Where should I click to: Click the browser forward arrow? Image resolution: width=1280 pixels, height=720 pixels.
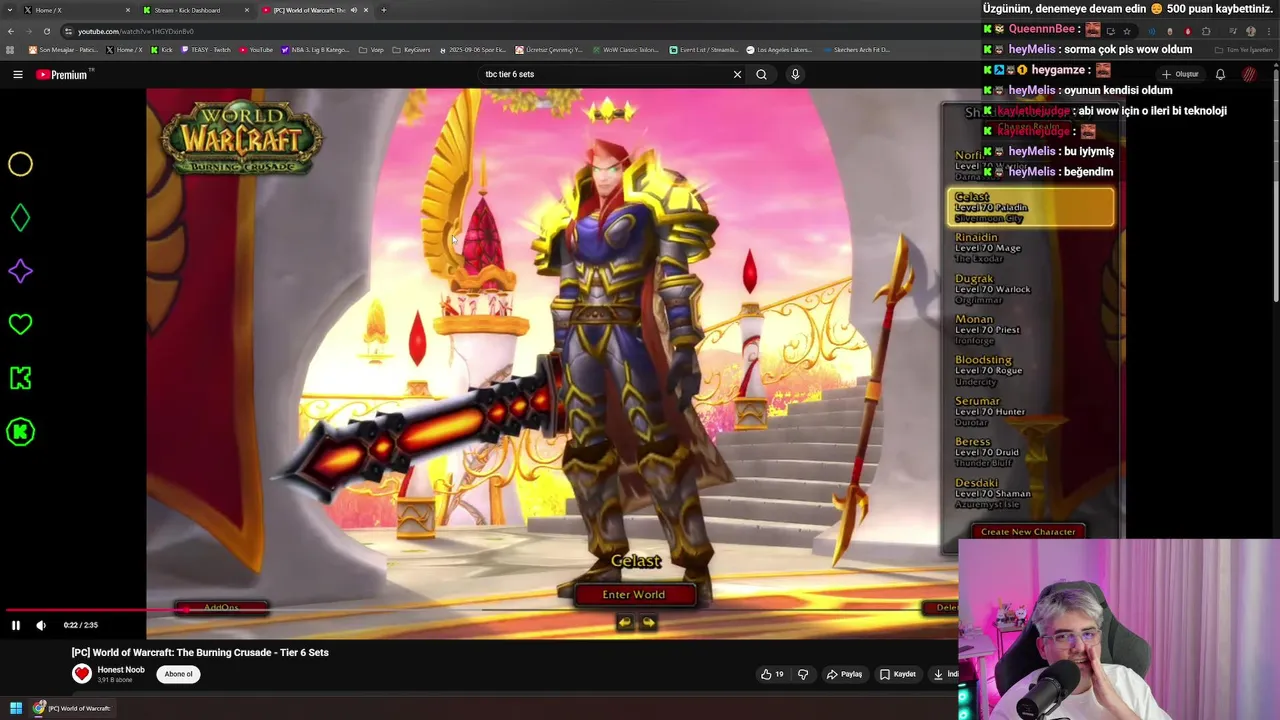click(x=28, y=31)
